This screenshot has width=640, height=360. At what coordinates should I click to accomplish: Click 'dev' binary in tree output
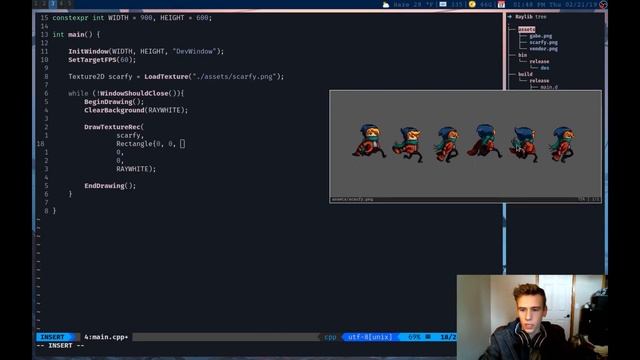(x=544, y=68)
